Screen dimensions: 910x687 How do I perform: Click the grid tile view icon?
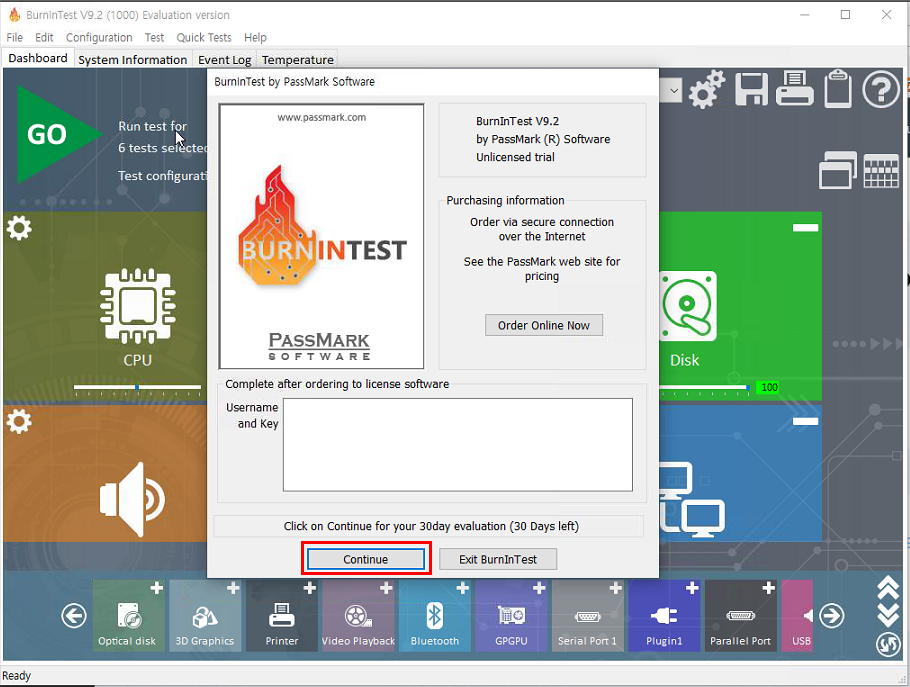[881, 171]
